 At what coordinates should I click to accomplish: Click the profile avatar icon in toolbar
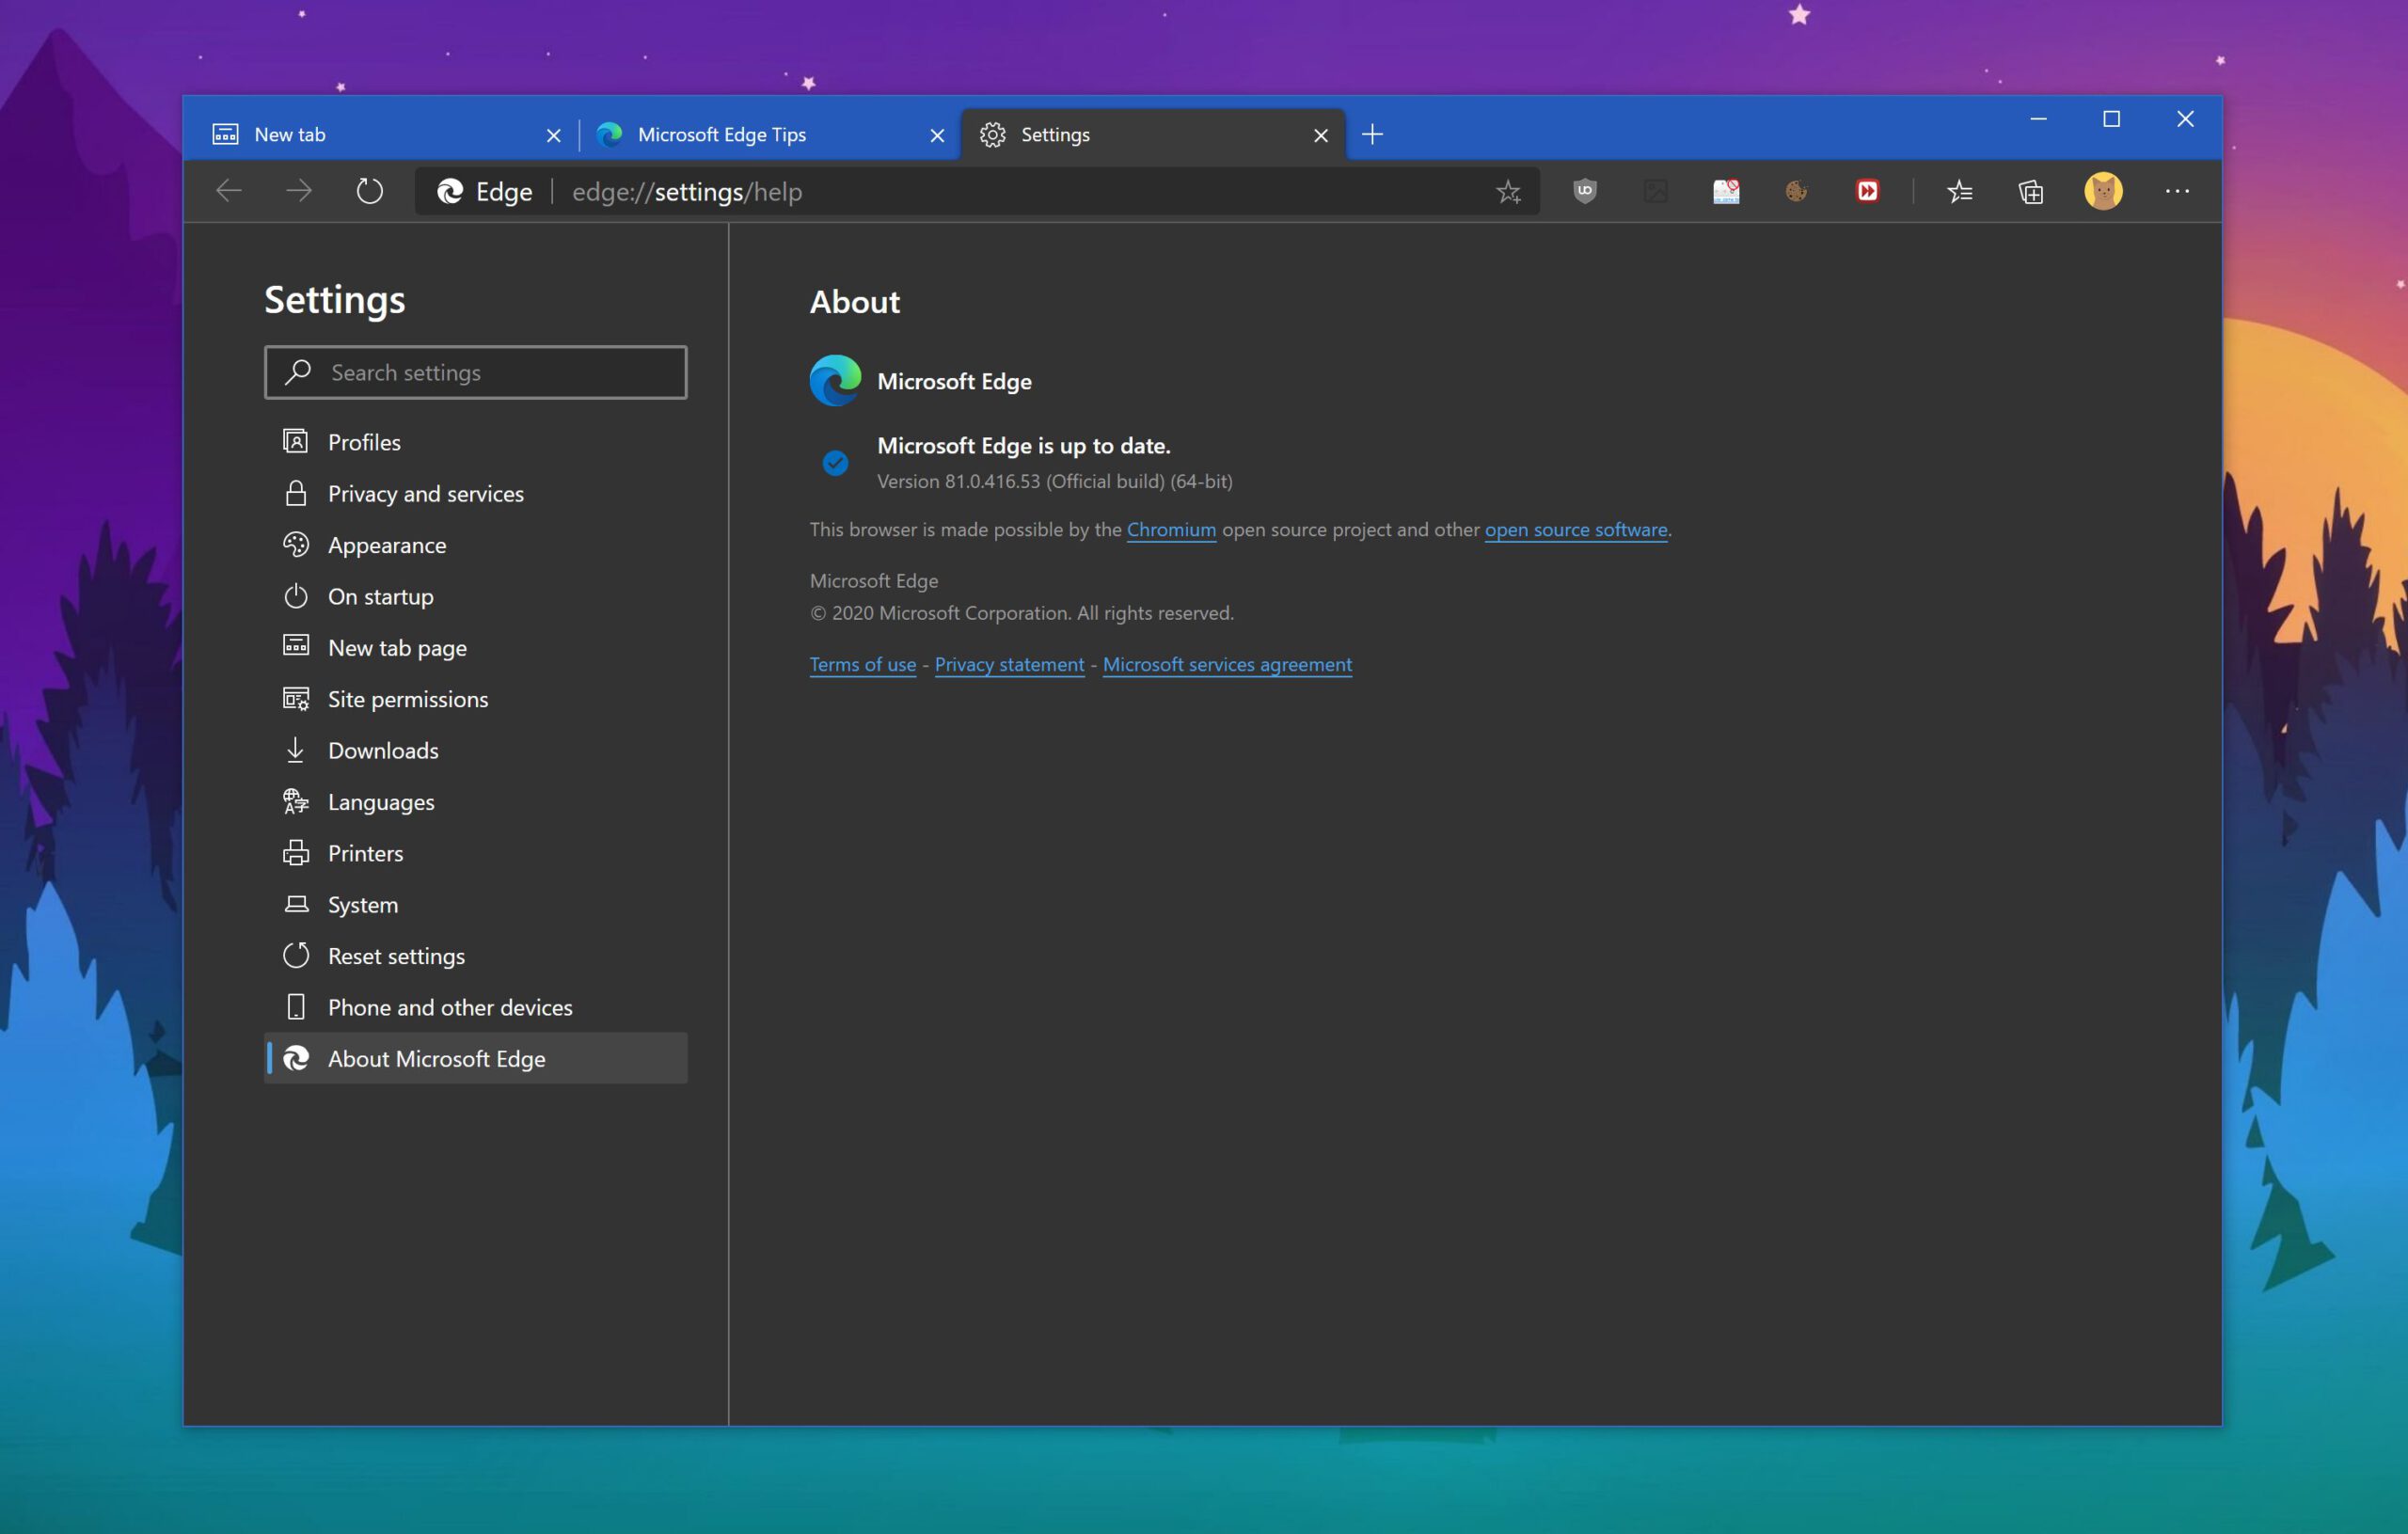2102,190
